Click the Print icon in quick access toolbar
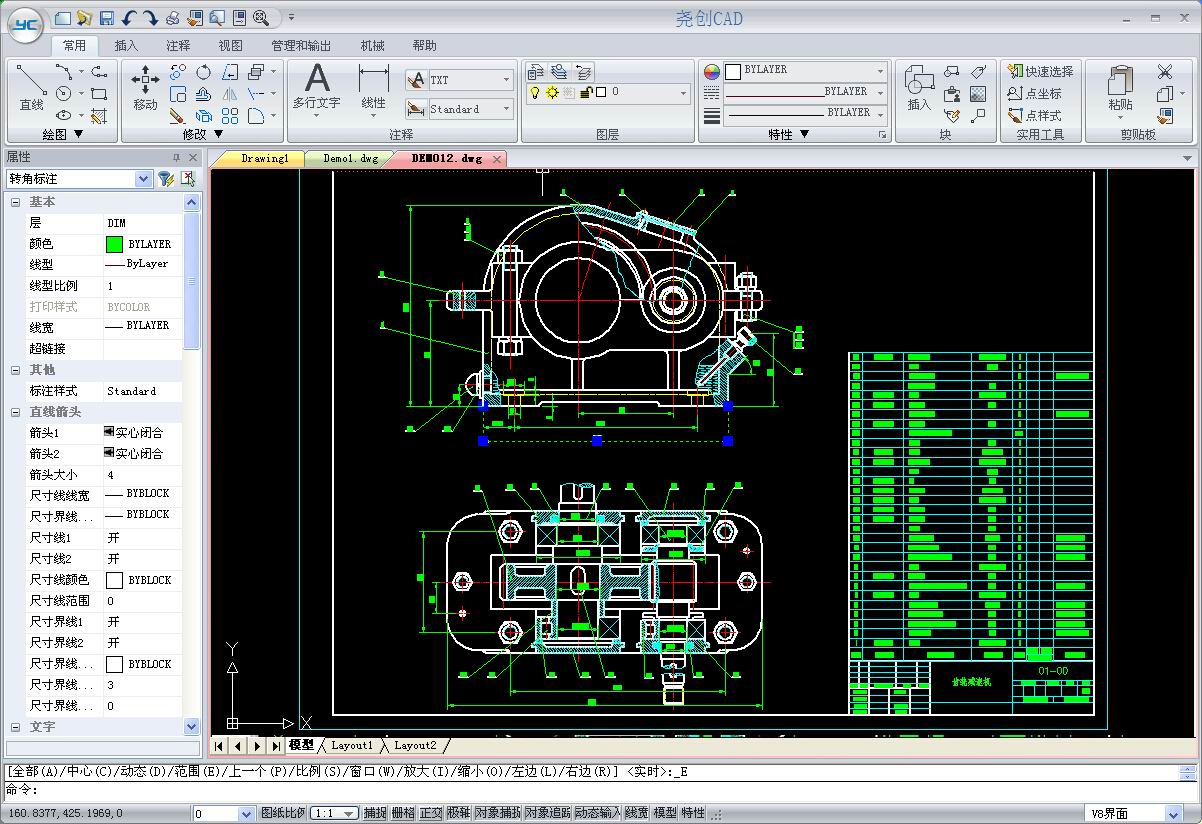The width and height of the screenshot is (1202, 824). click(172, 18)
